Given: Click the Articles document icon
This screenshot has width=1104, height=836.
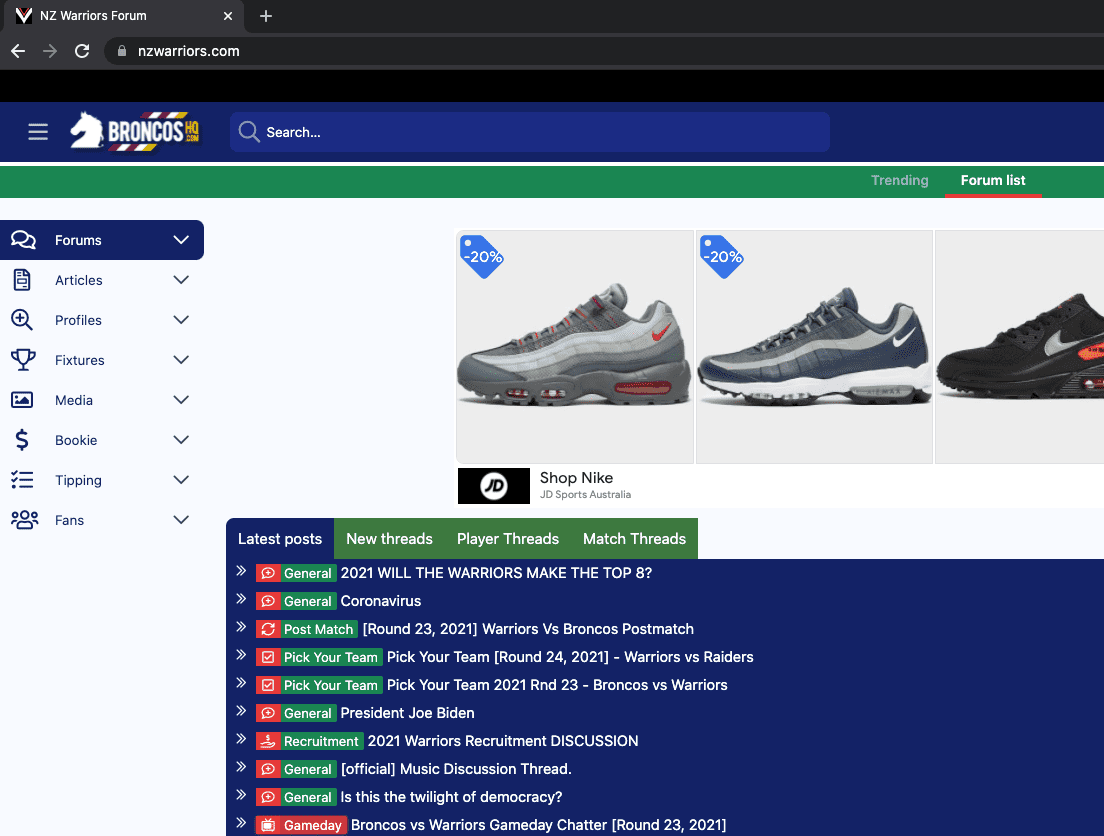Looking at the screenshot, I should (x=22, y=280).
